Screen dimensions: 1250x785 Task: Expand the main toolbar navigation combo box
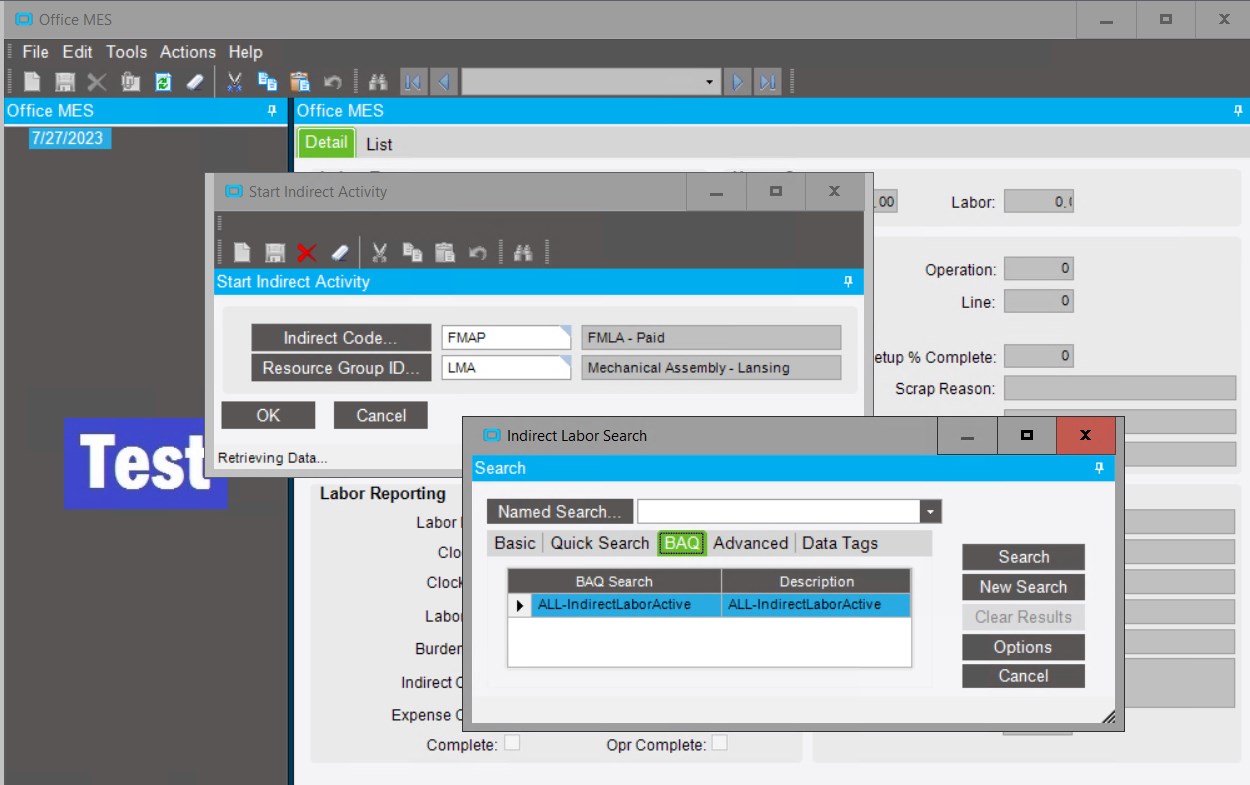click(709, 82)
